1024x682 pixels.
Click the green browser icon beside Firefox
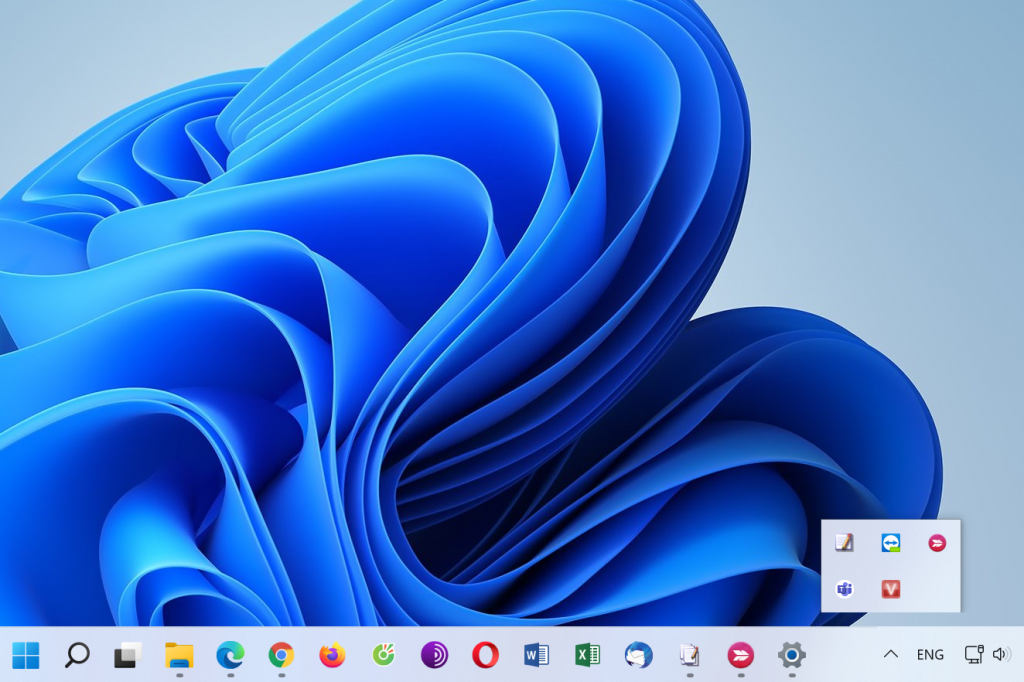pos(383,655)
